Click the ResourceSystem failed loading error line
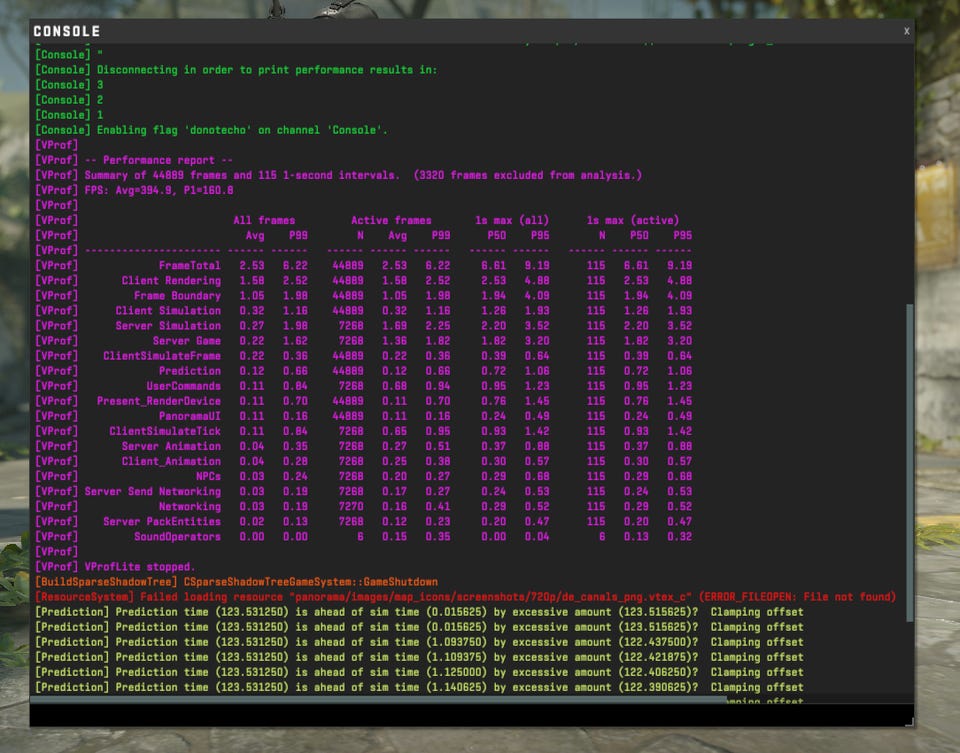This screenshot has height=753, width=960. 465,597
